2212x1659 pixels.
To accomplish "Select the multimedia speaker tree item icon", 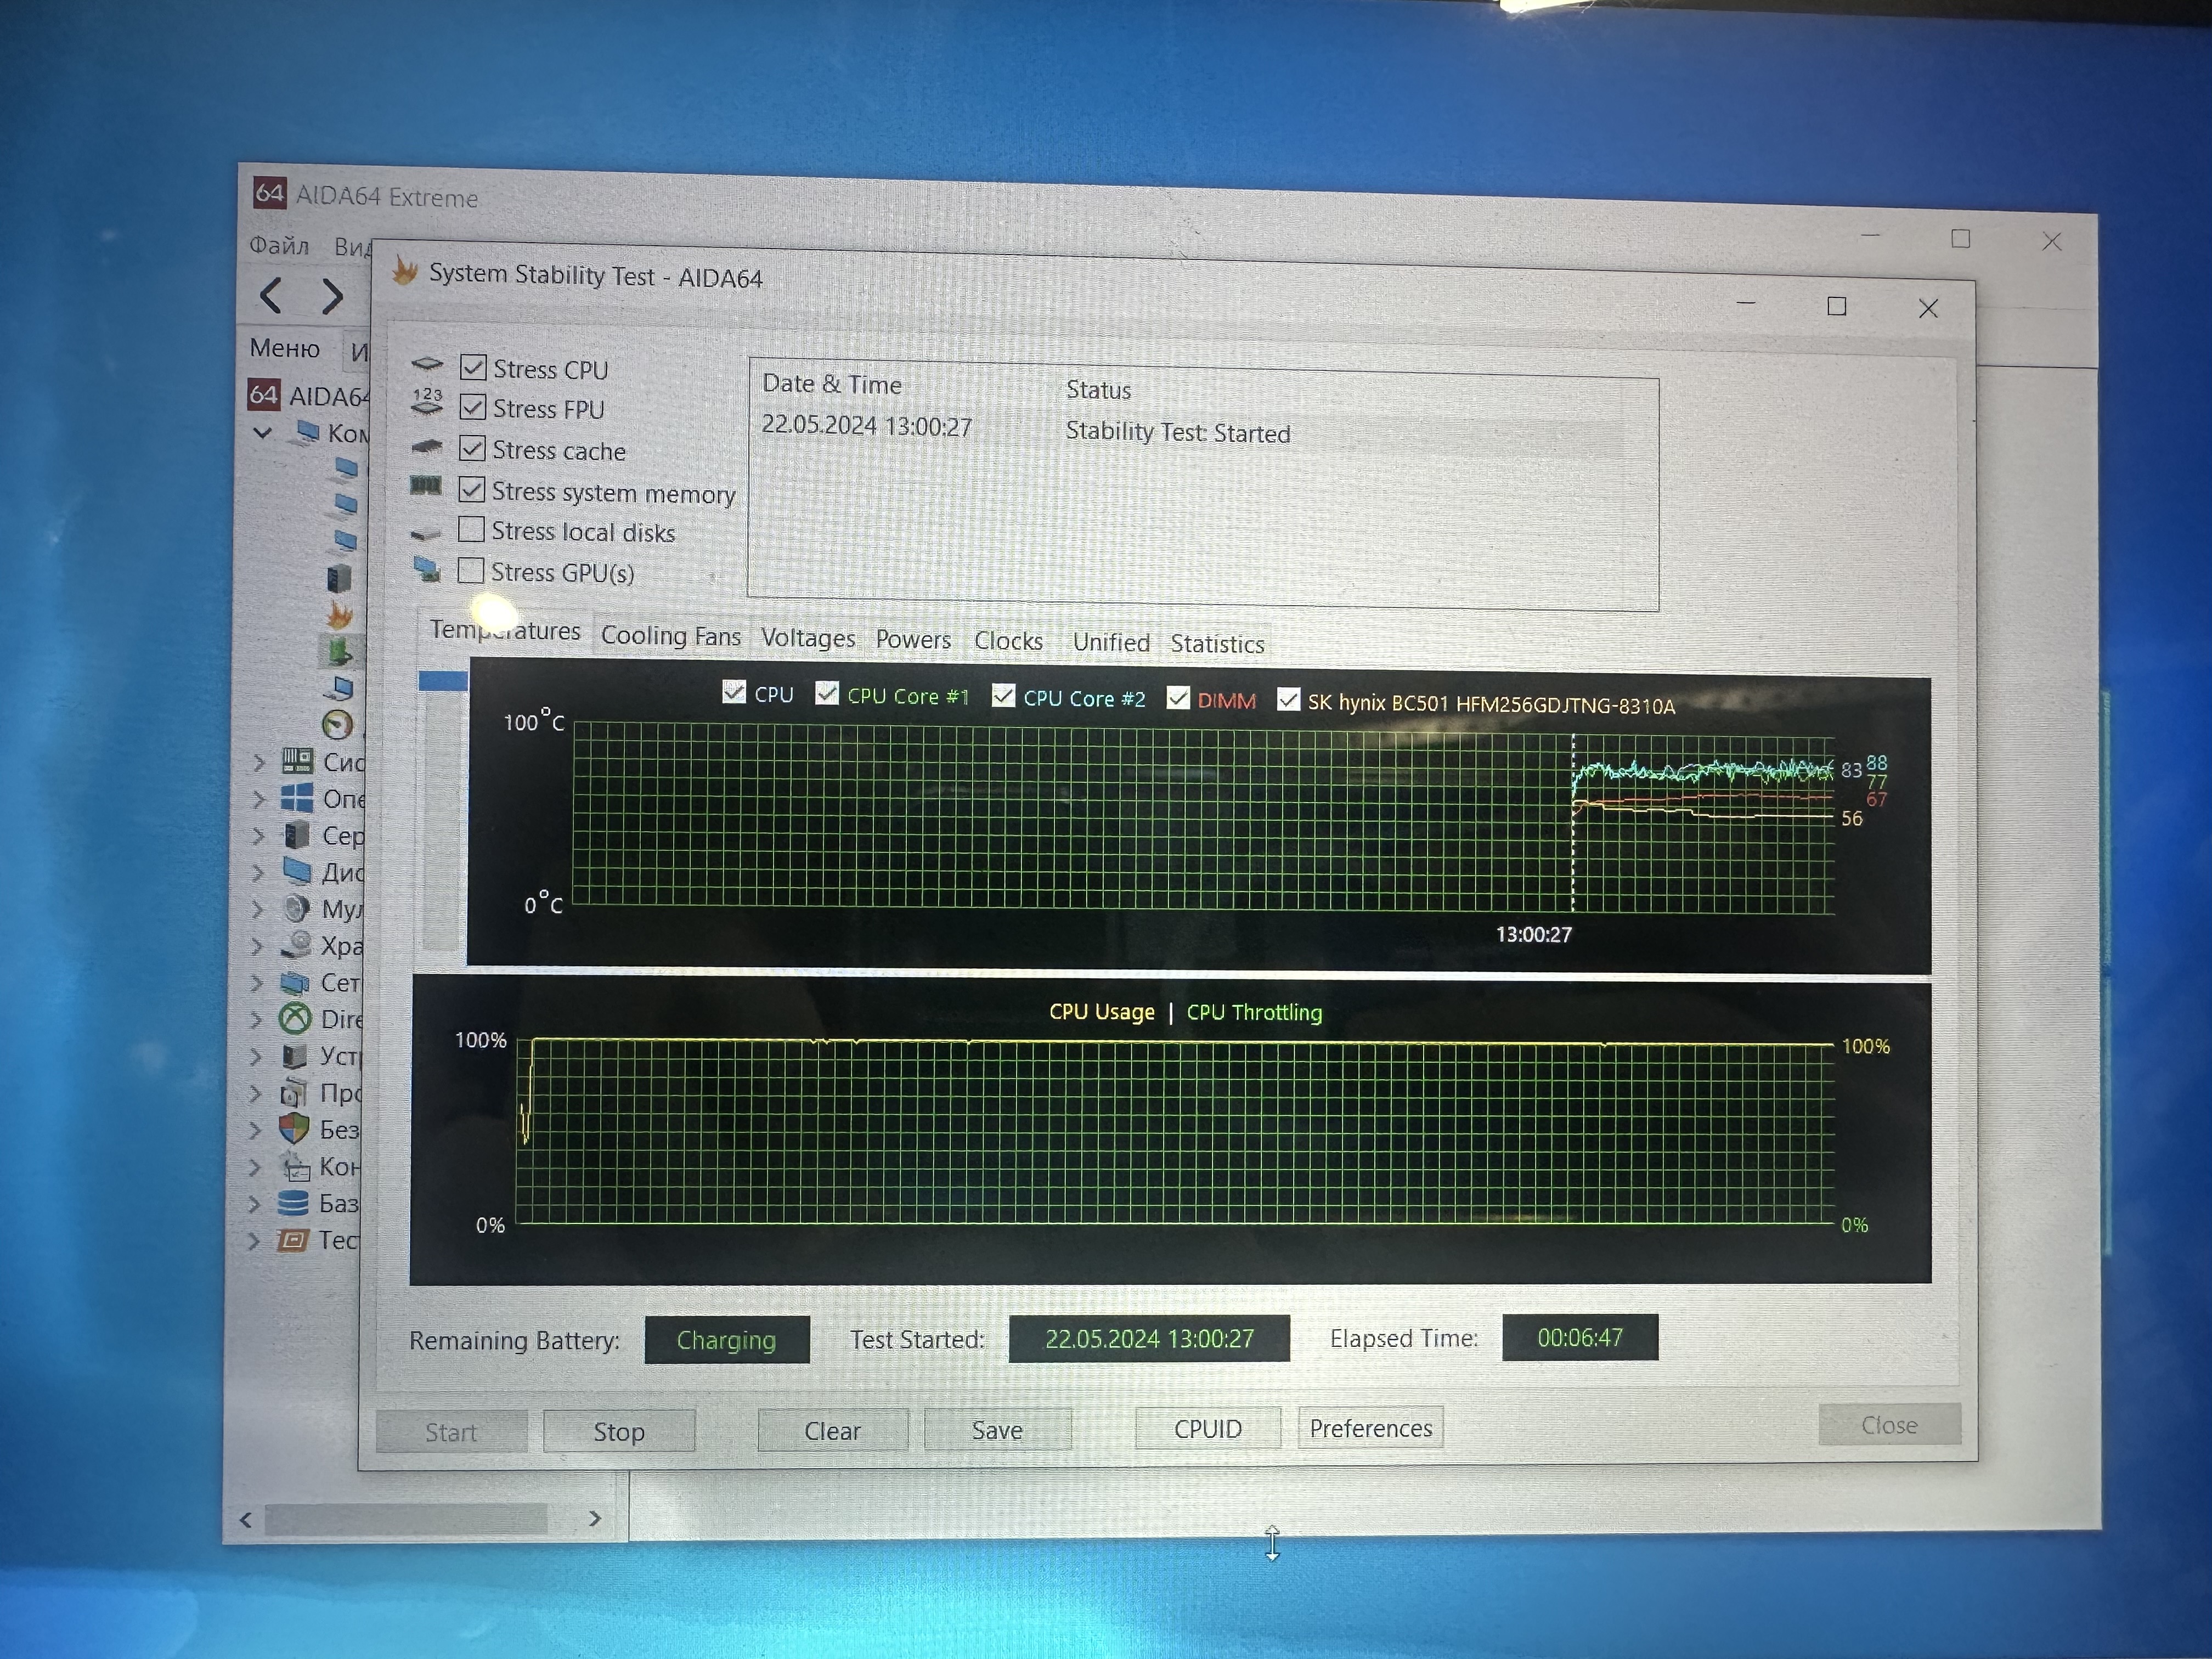I will (296, 908).
